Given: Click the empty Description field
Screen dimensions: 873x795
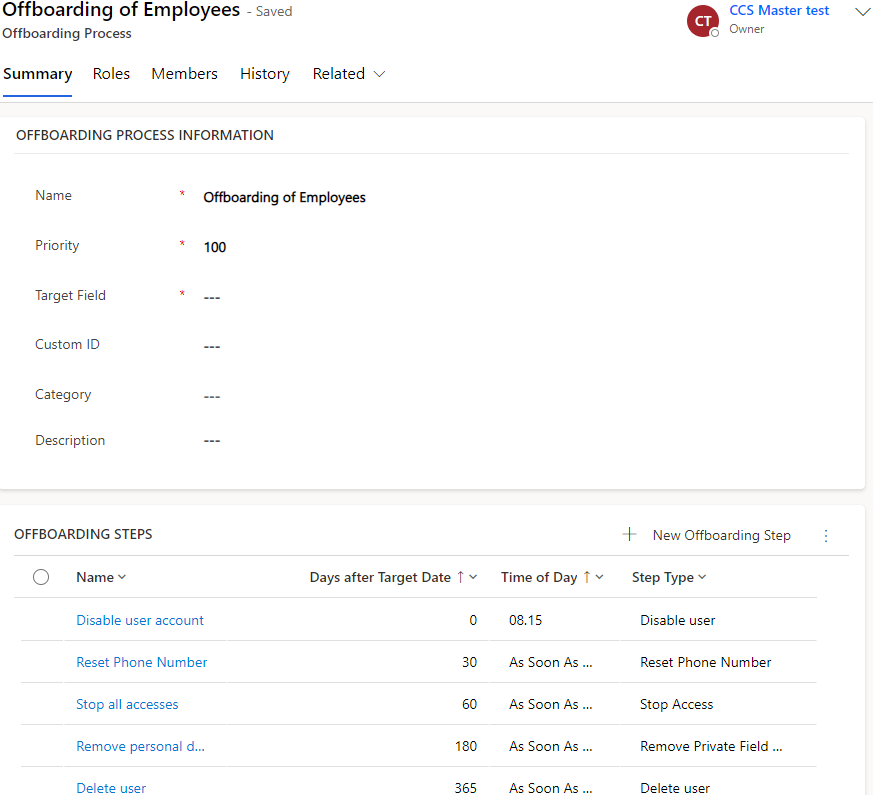Looking at the screenshot, I should (x=211, y=441).
